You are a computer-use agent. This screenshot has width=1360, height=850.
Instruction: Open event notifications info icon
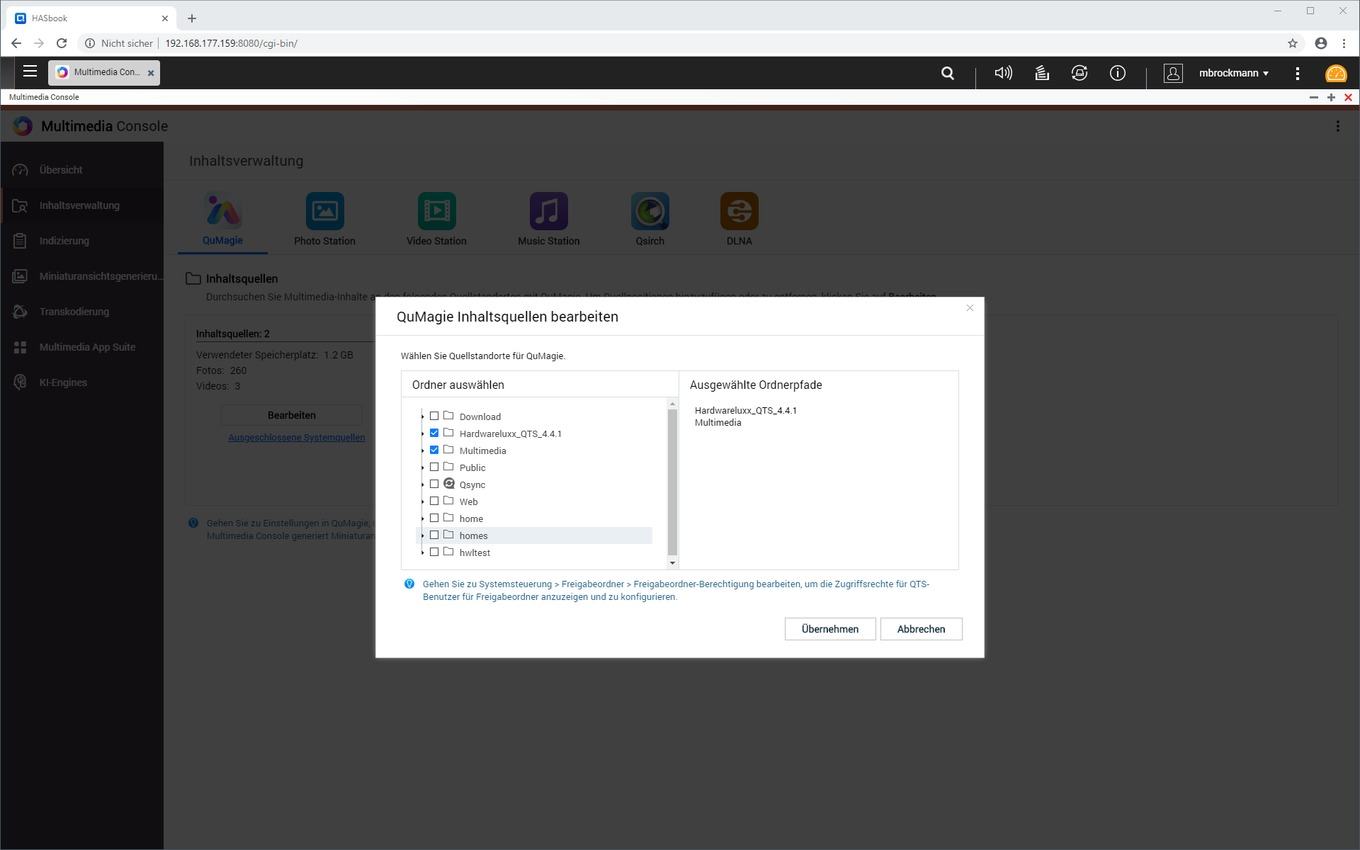point(1117,73)
